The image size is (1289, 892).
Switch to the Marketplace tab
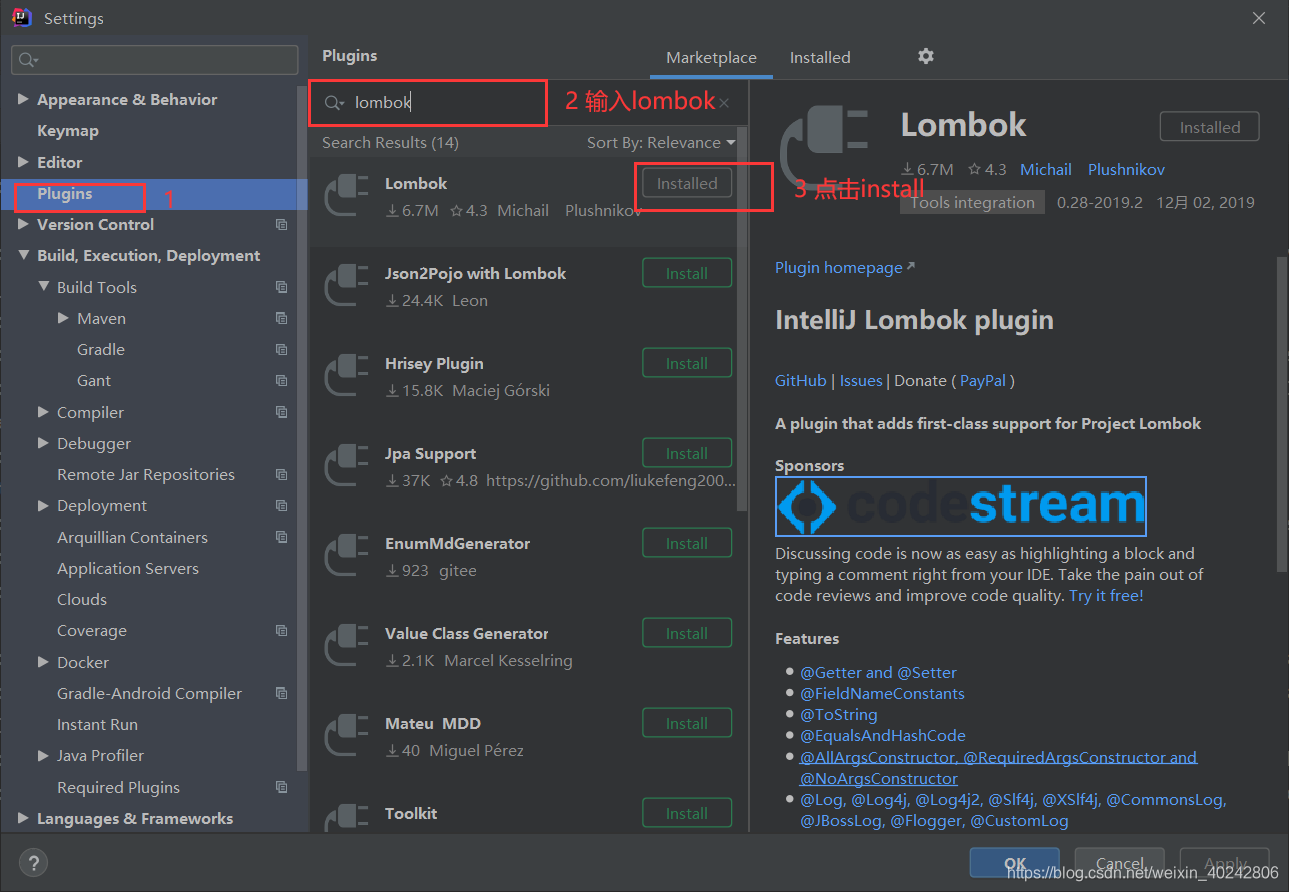711,58
